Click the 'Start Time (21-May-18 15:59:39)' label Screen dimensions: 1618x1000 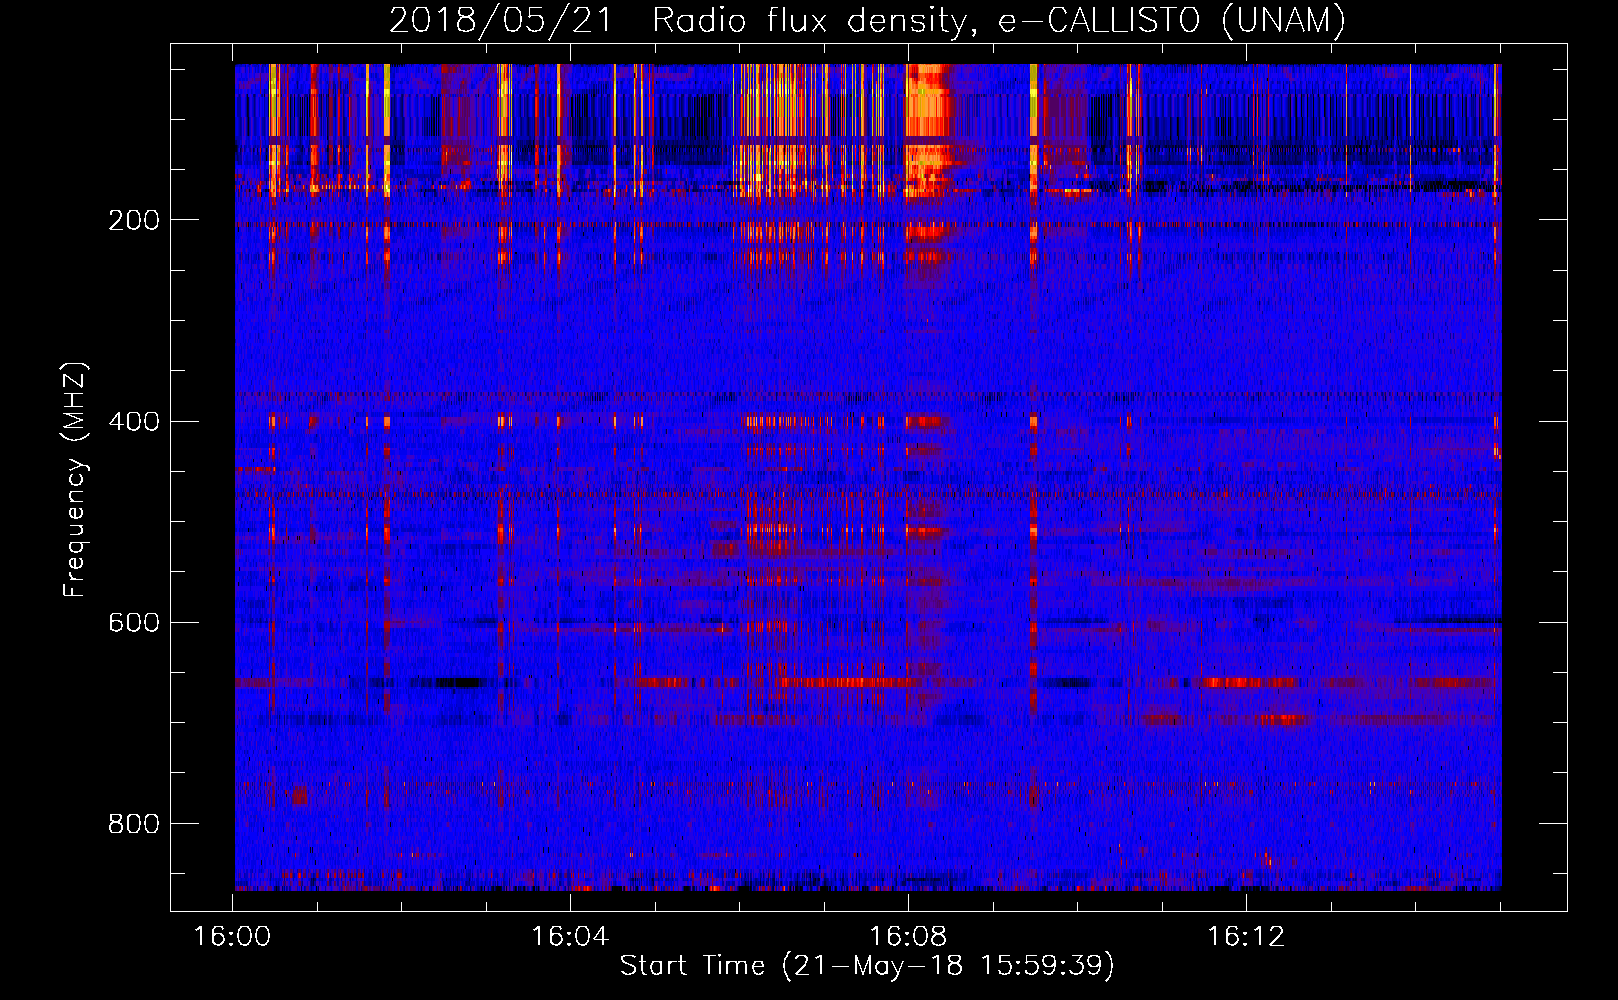pos(867,966)
